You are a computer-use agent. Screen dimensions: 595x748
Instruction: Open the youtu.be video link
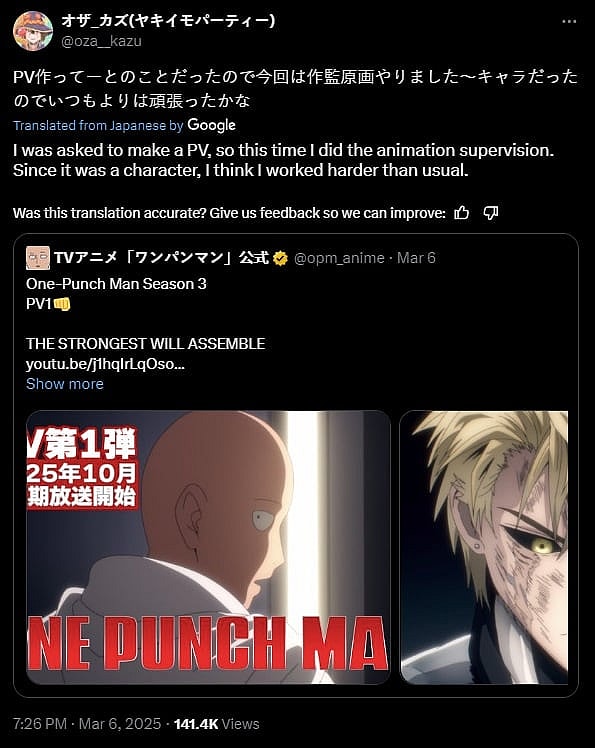coord(105,364)
